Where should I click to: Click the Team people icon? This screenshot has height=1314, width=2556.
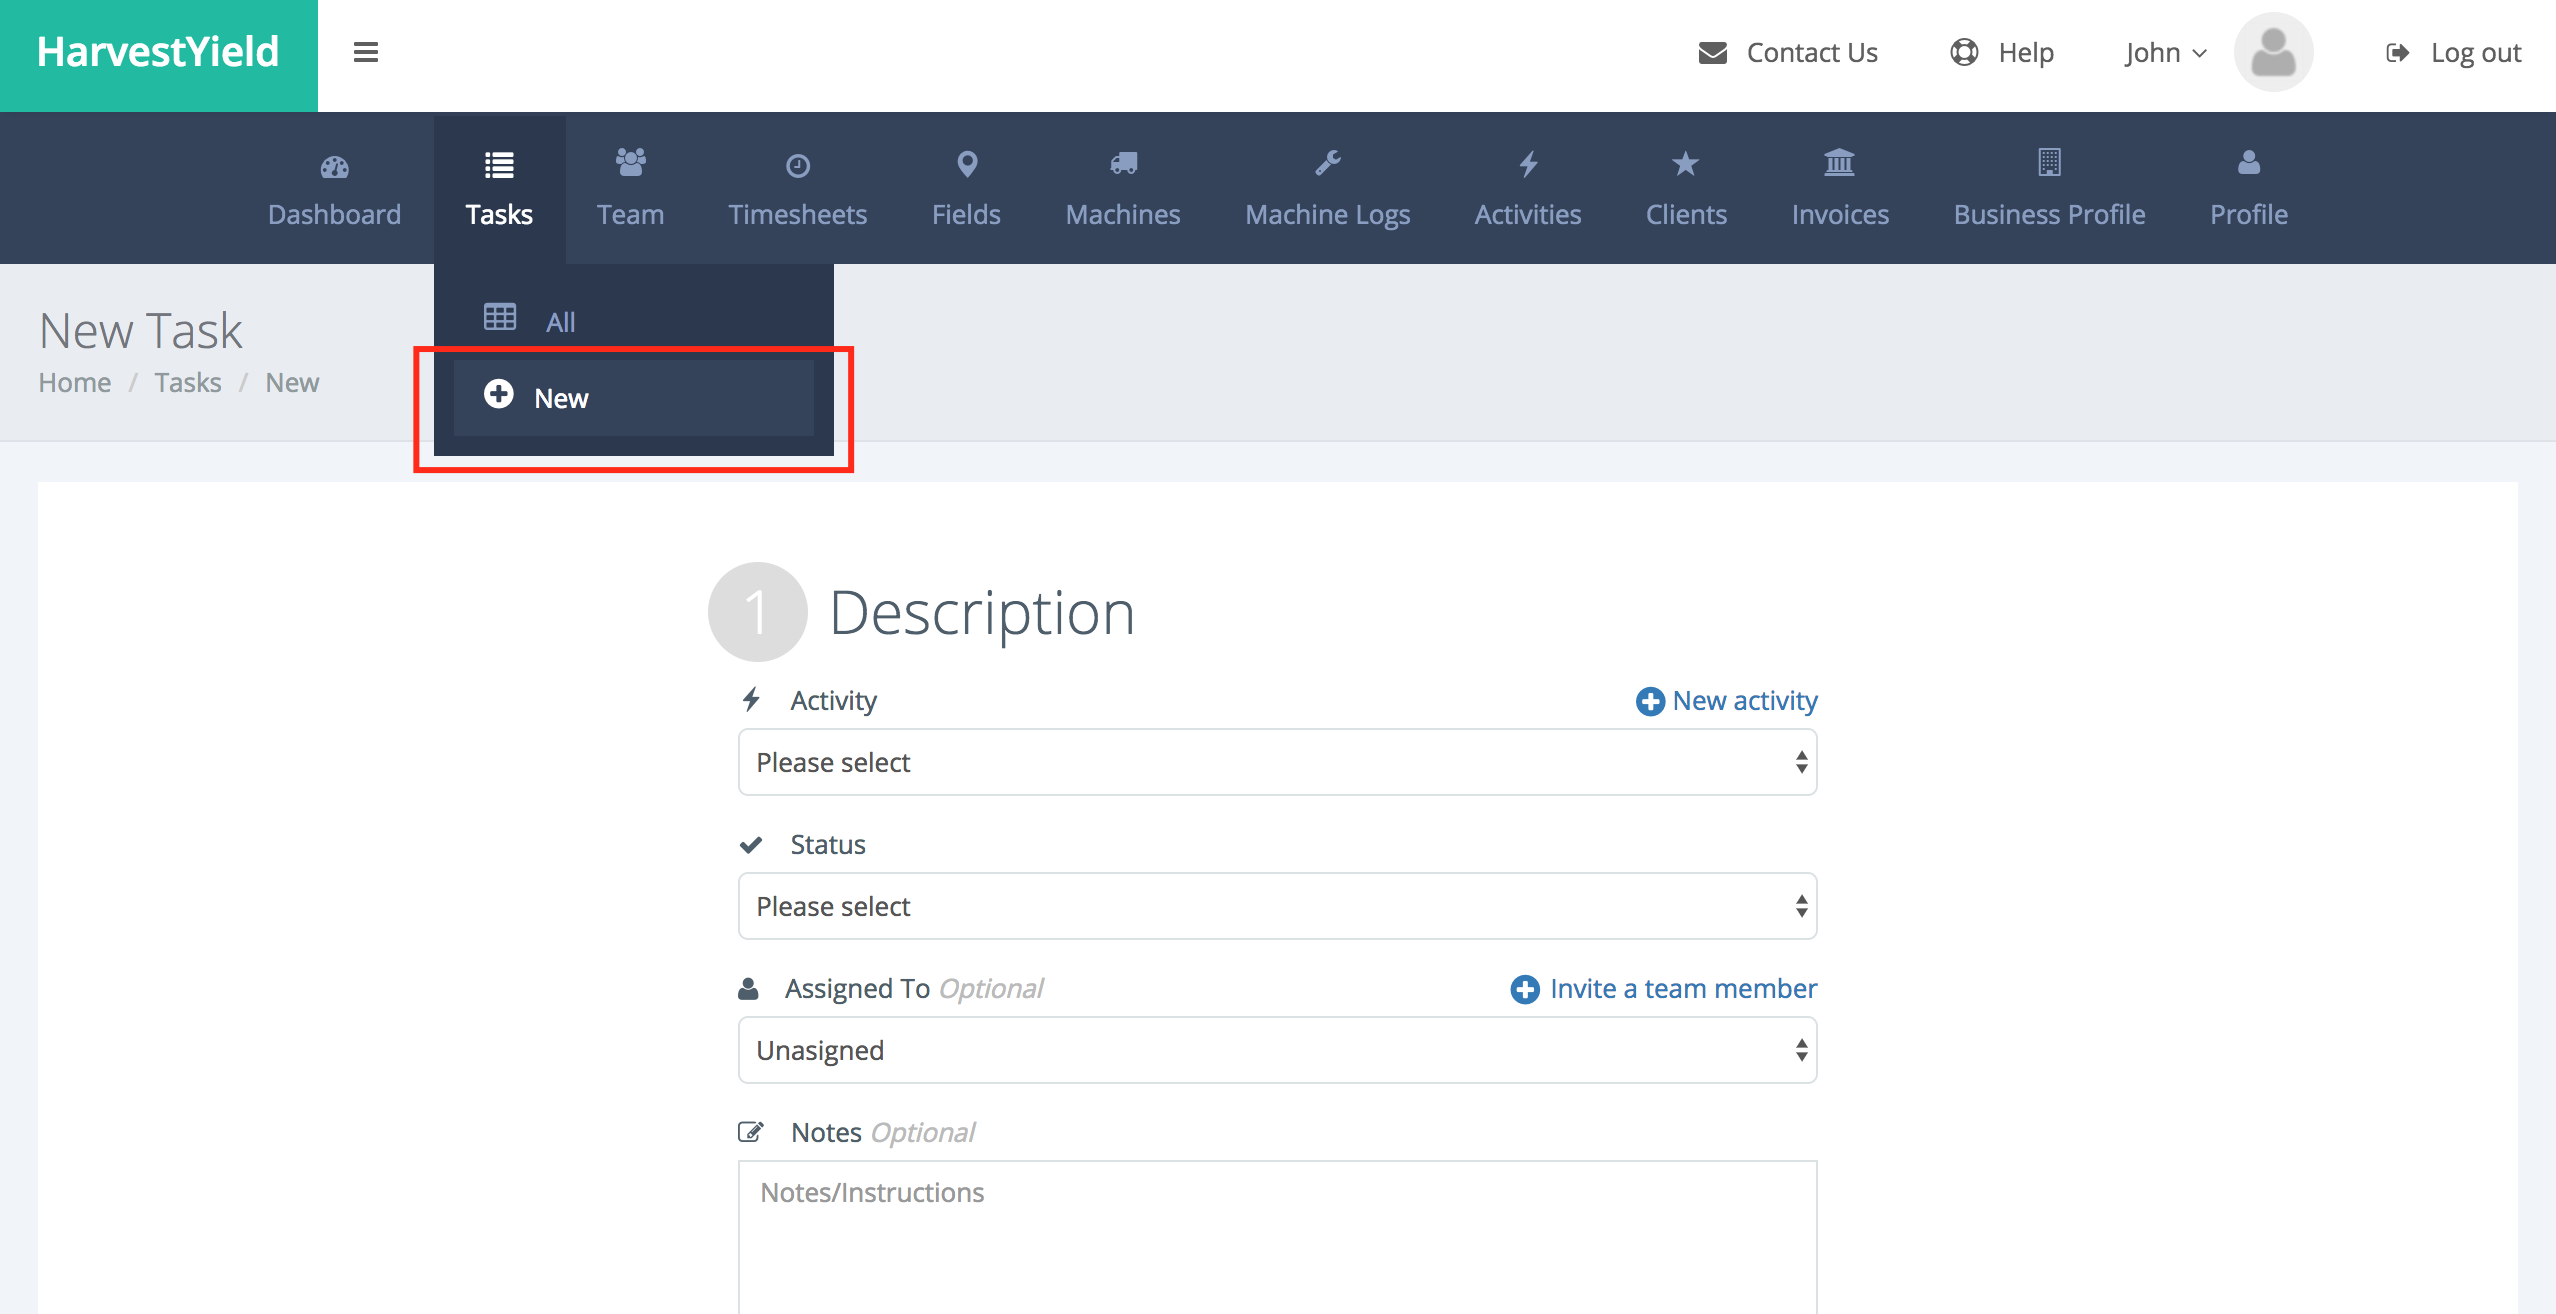click(x=630, y=163)
